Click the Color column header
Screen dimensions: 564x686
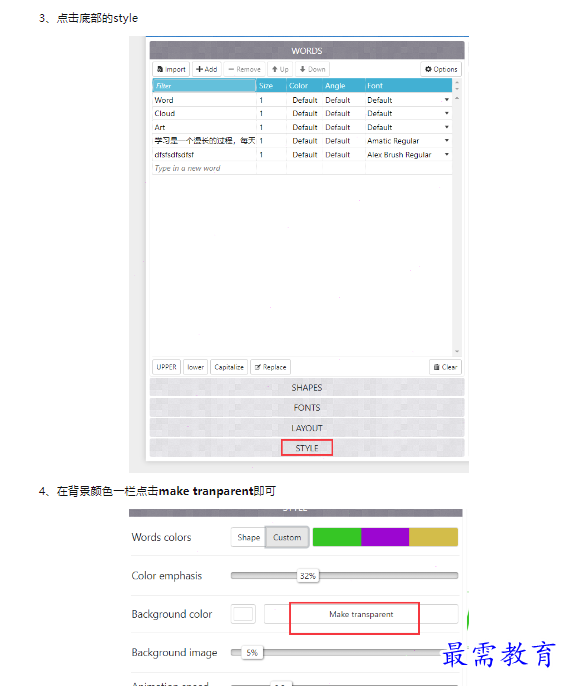[x=305, y=86]
